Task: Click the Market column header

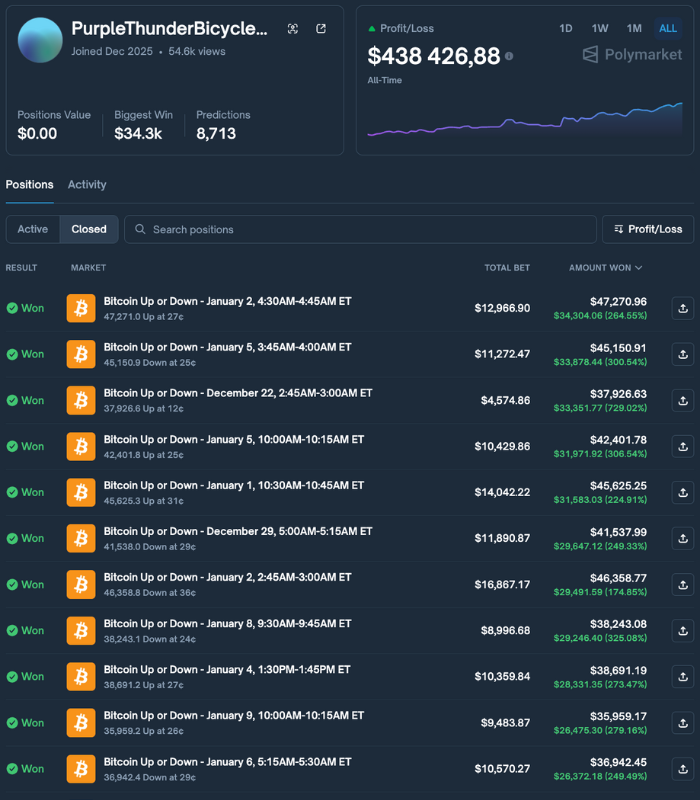Action: (x=88, y=268)
